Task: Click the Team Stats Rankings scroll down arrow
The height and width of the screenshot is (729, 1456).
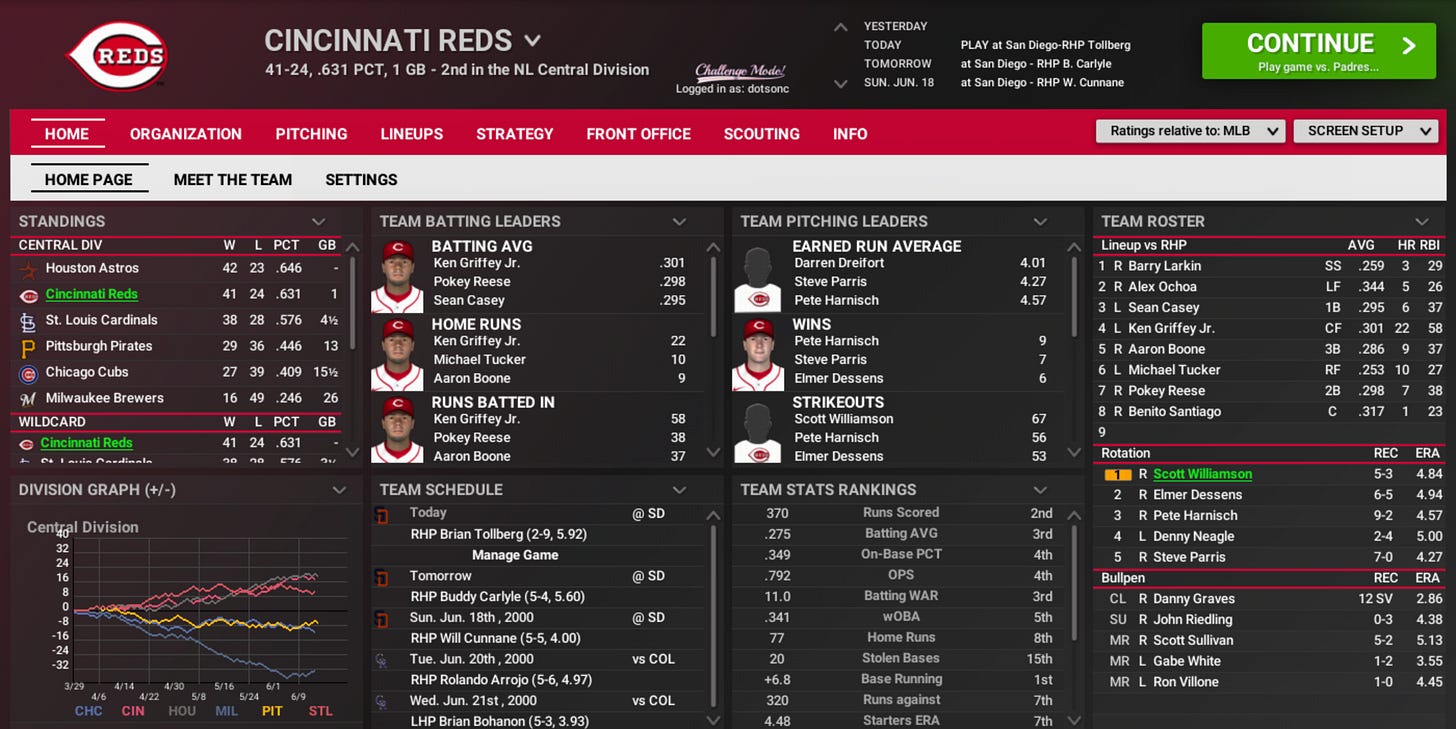Action: [x=1074, y=720]
